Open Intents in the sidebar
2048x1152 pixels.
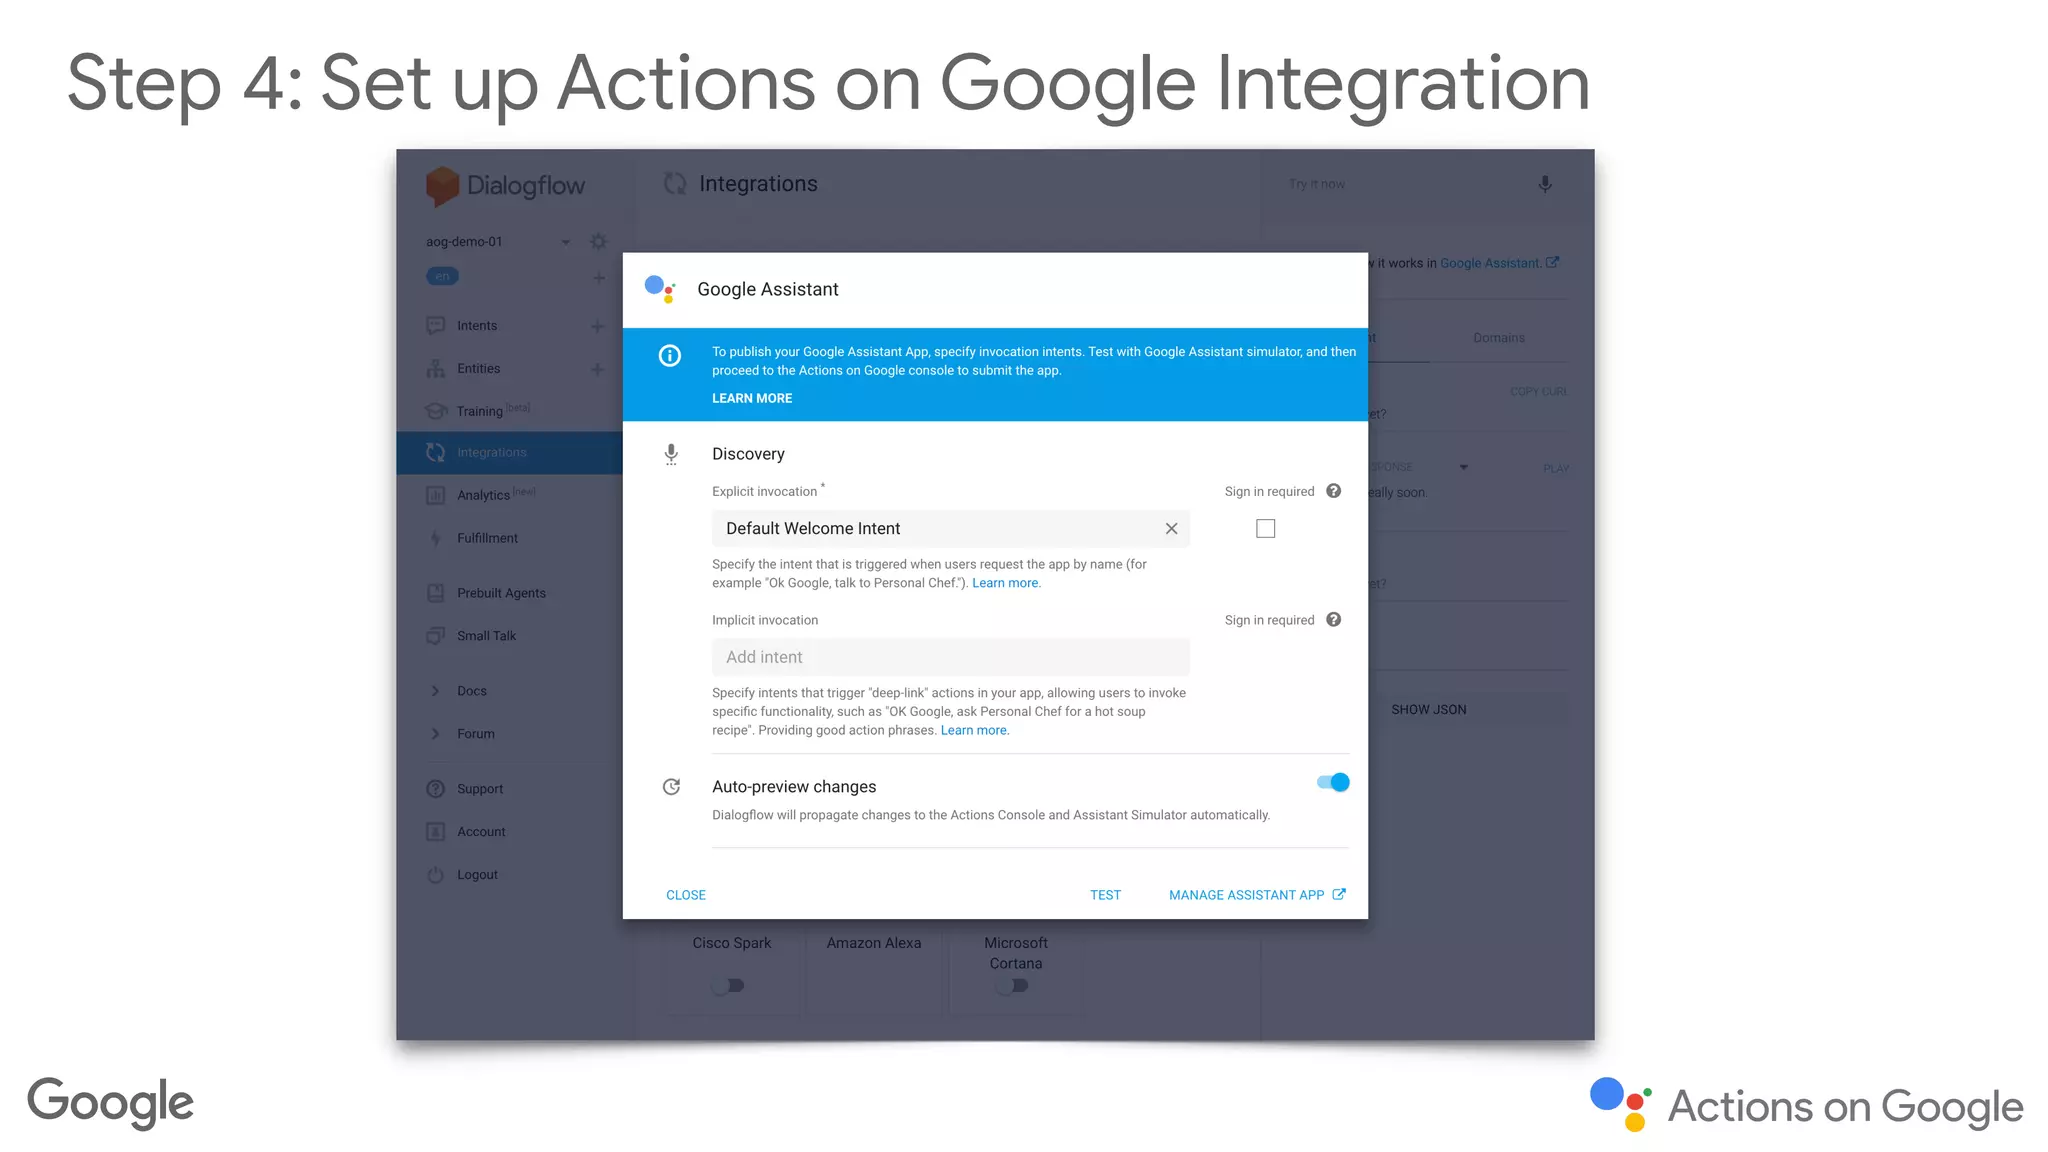[x=477, y=326]
